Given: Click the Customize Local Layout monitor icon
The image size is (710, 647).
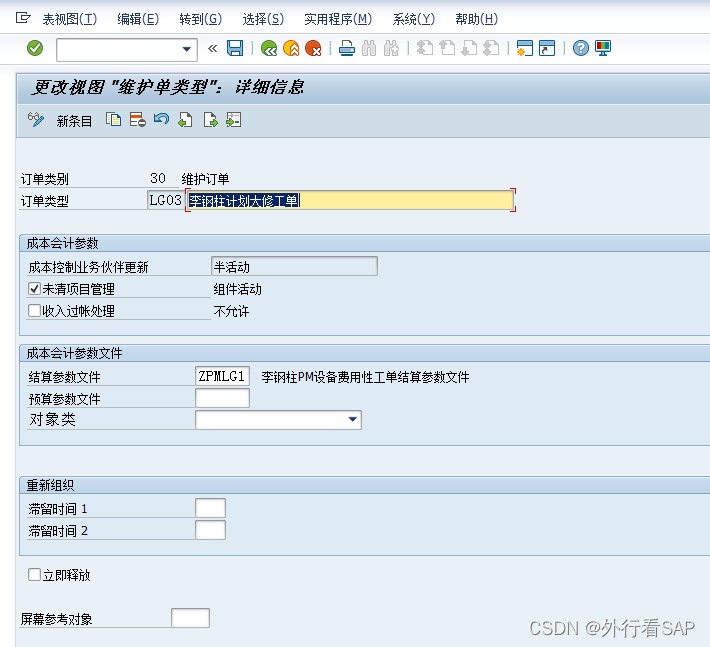Looking at the screenshot, I should coord(603,48).
